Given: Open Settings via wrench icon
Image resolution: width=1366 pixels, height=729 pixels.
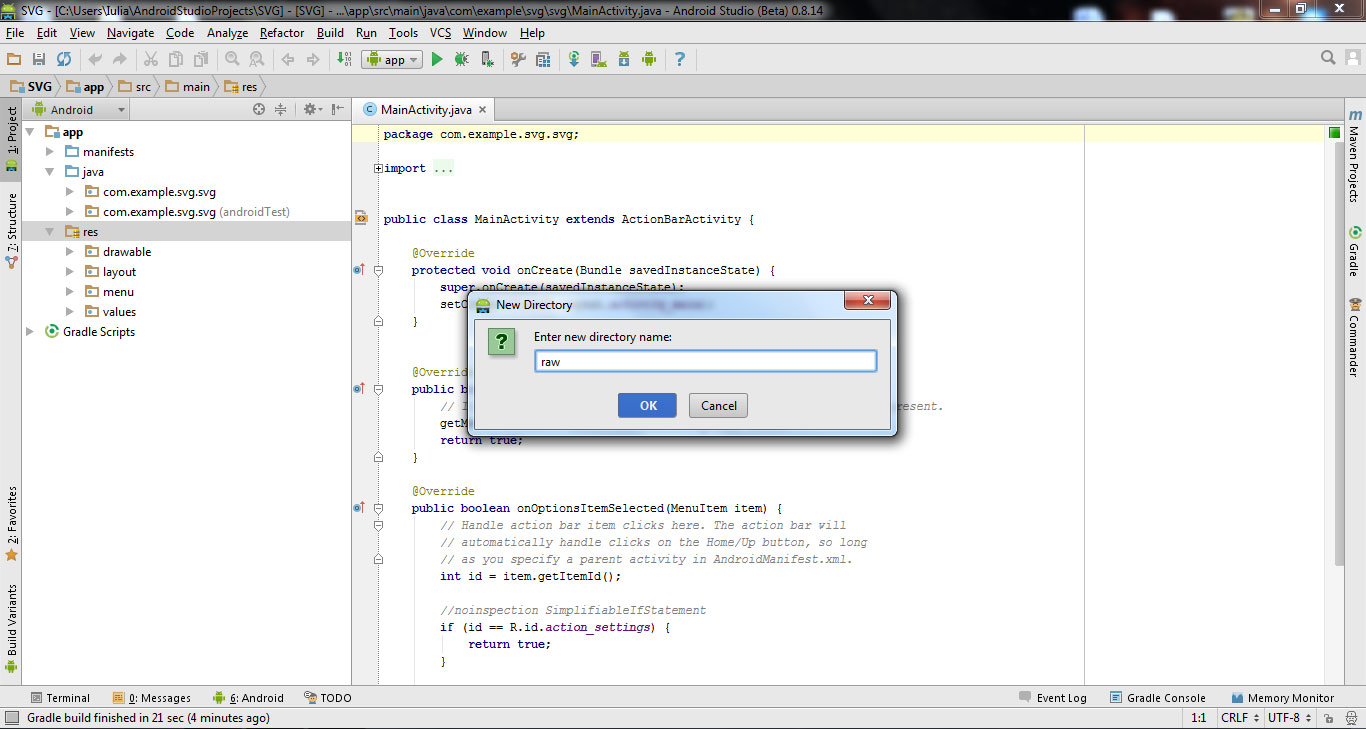Looking at the screenshot, I should pyautogui.click(x=518, y=60).
